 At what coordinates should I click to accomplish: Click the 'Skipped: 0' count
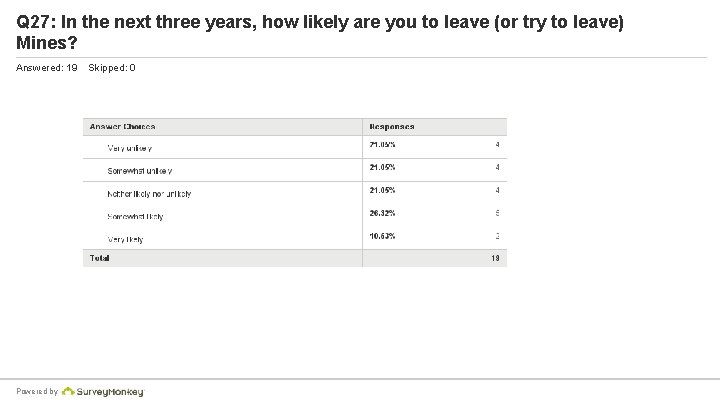(112, 68)
